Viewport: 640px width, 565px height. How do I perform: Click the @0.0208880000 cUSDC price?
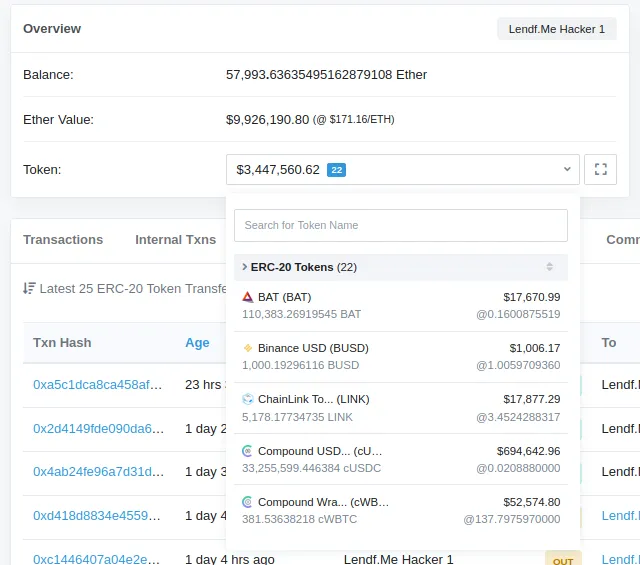coord(518,468)
